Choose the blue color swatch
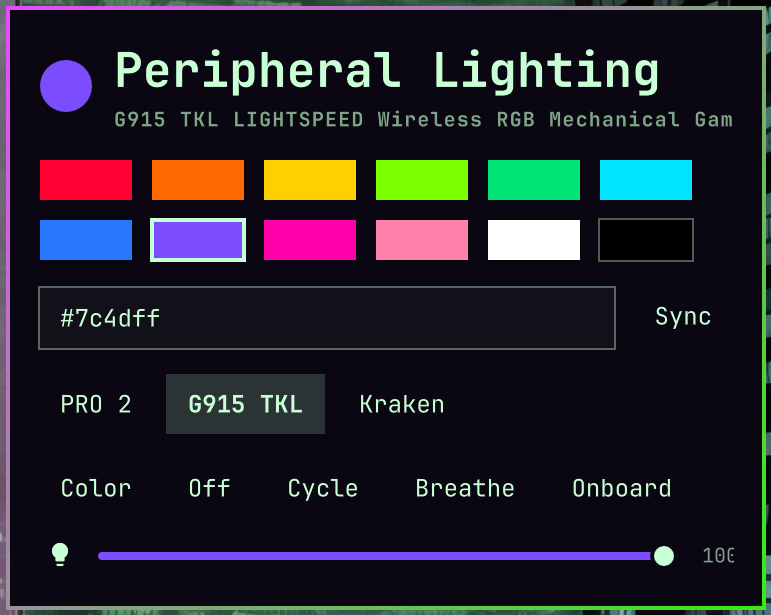This screenshot has width=771, height=615. pos(86,240)
